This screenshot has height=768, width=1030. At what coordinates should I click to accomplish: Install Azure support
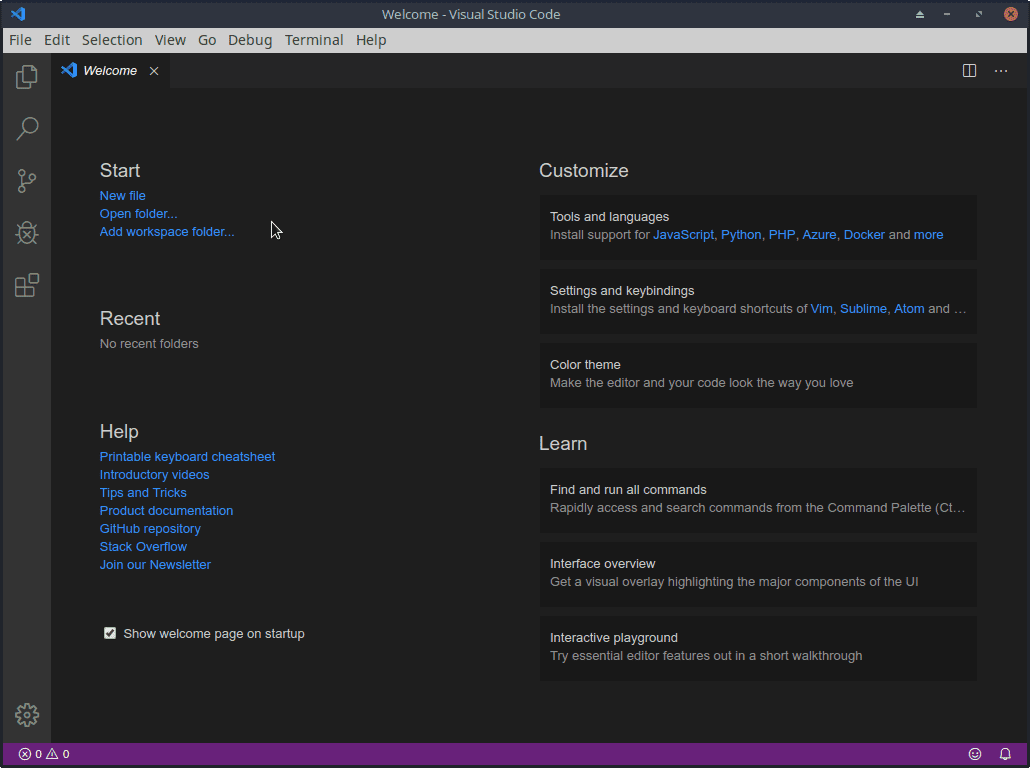[x=819, y=235]
